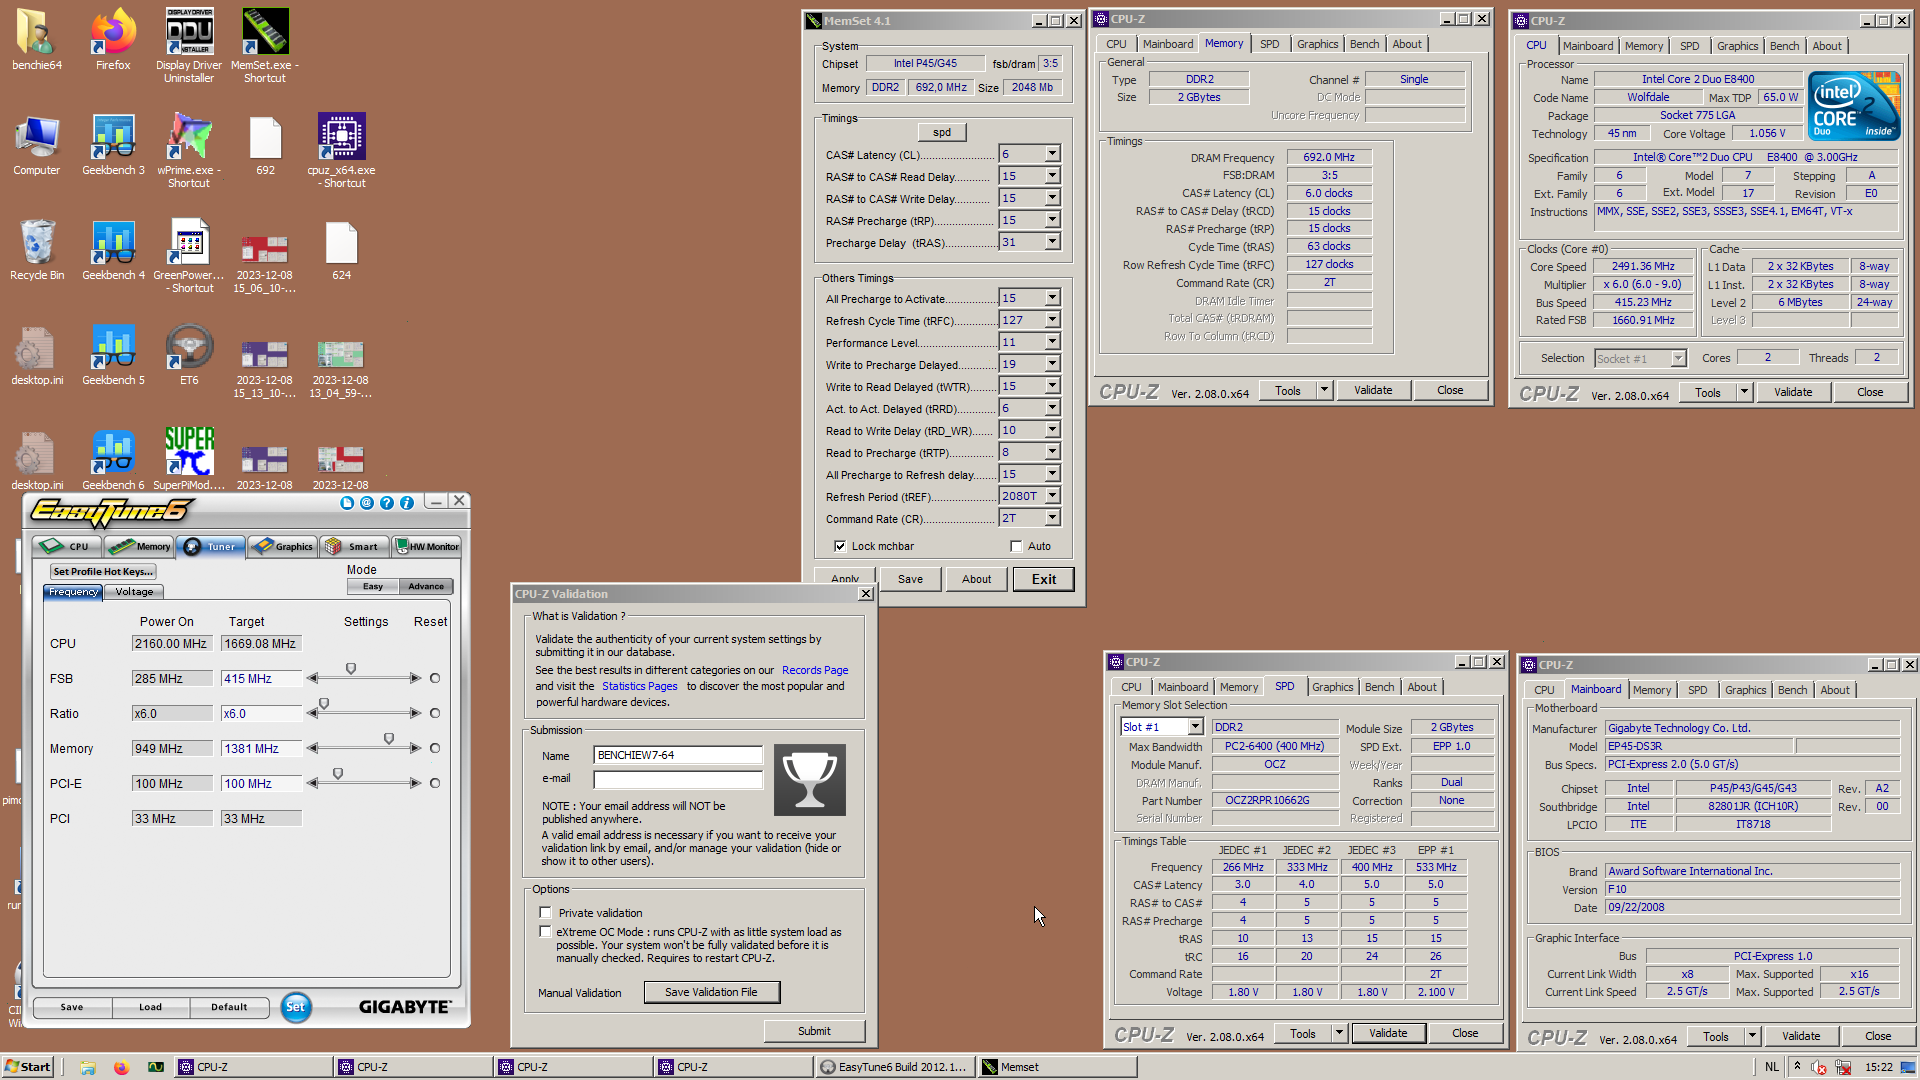Open Bench tab in CPU-Z processor window

point(1784,46)
